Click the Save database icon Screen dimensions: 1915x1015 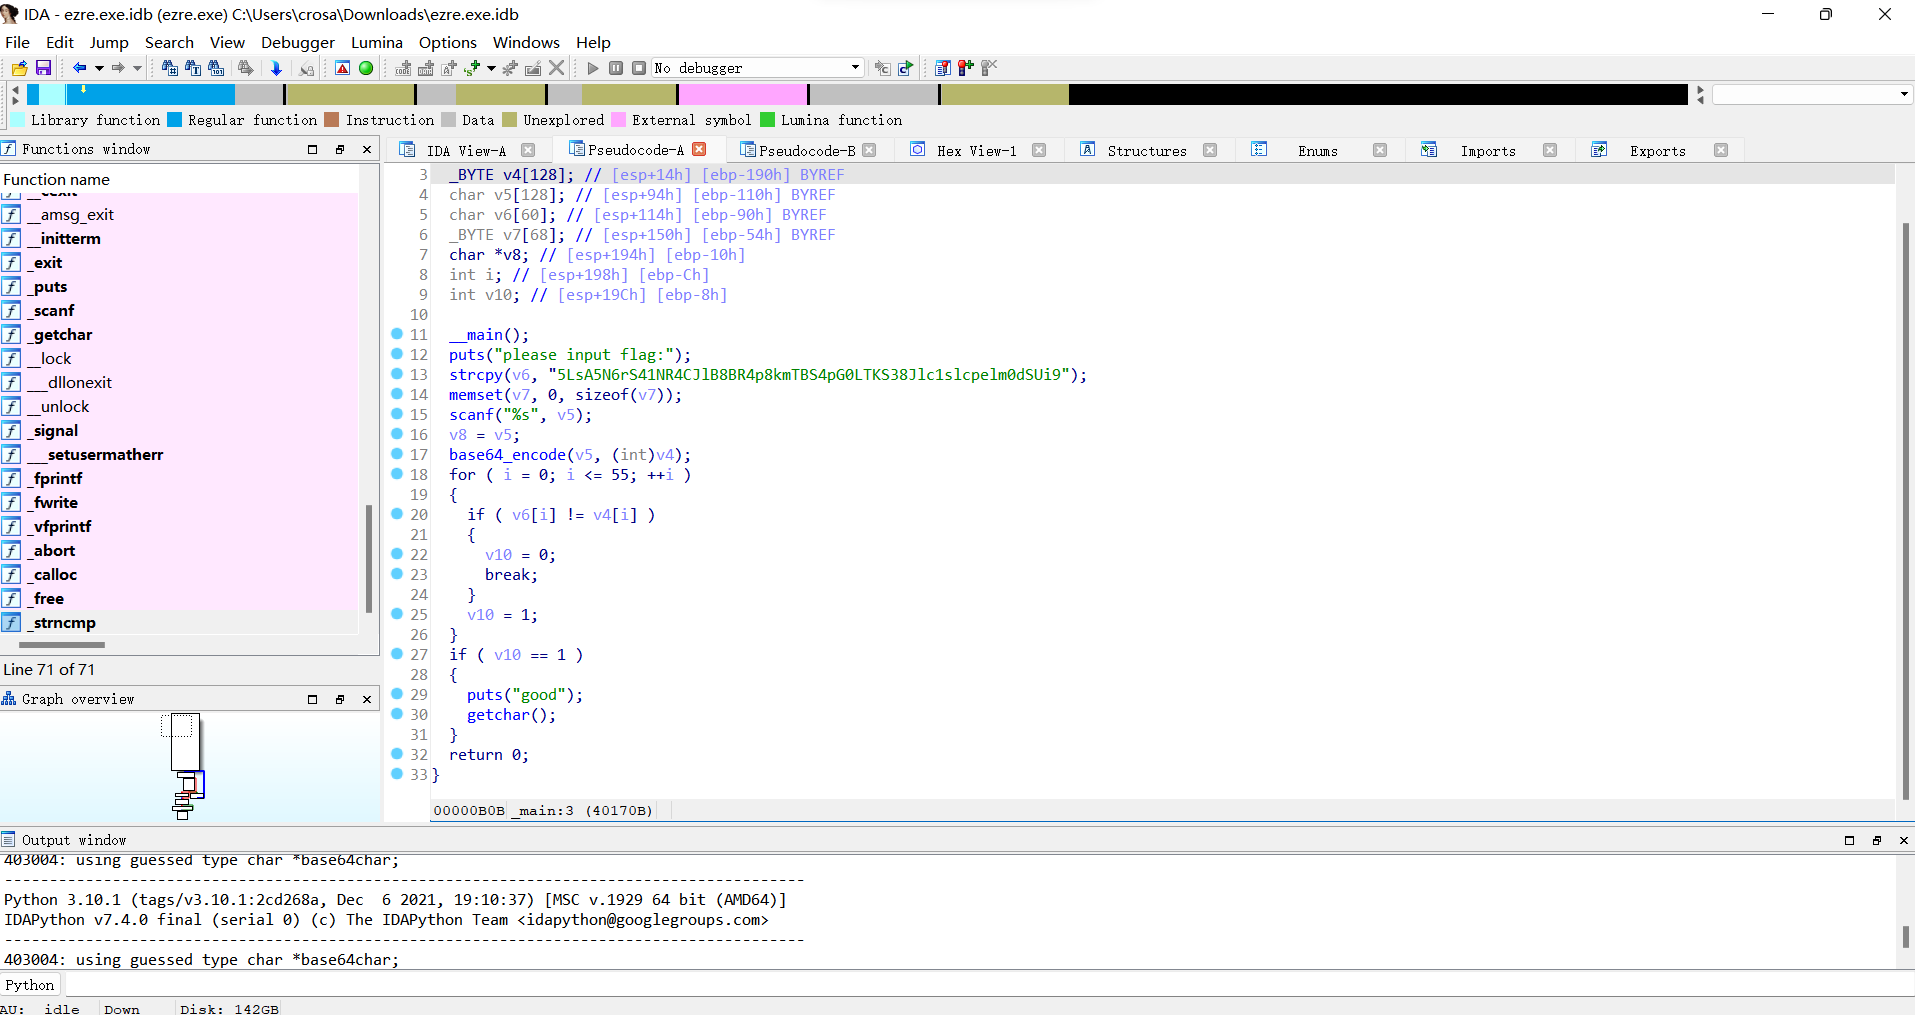tap(43, 68)
